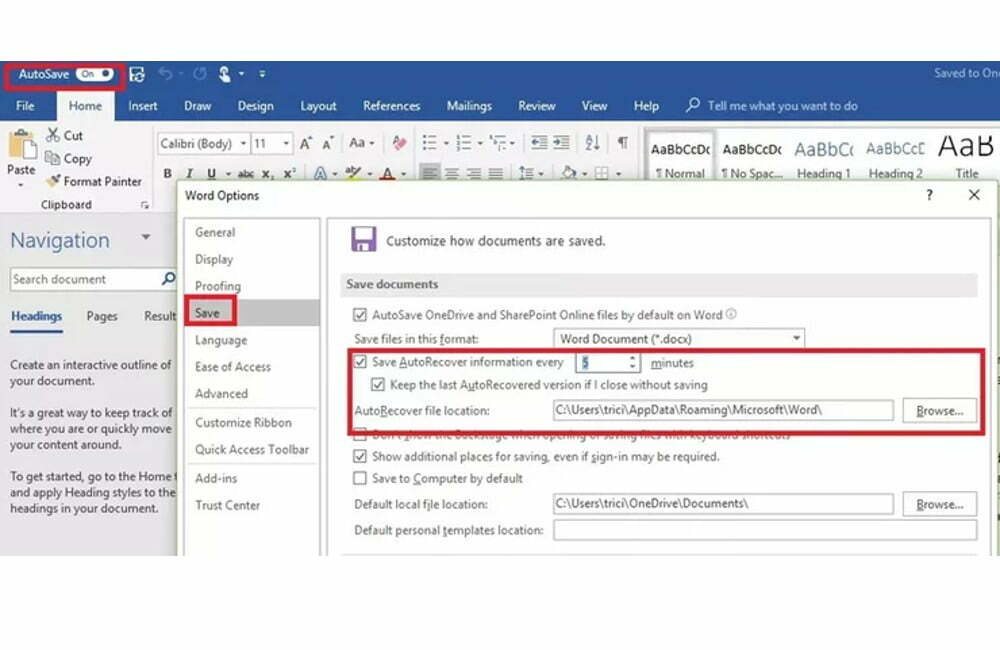Click the Bold formatting icon
The height and width of the screenshot is (650, 1000).
[x=168, y=173]
